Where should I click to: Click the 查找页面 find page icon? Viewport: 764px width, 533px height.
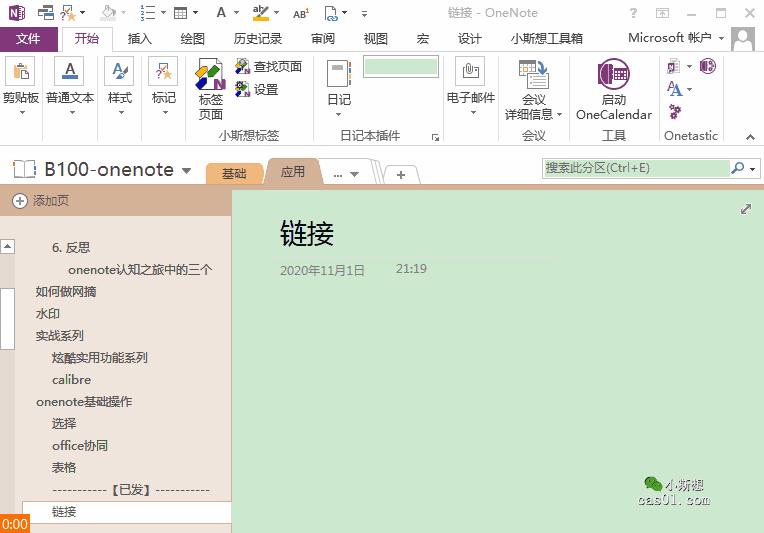[x=242, y=66]
